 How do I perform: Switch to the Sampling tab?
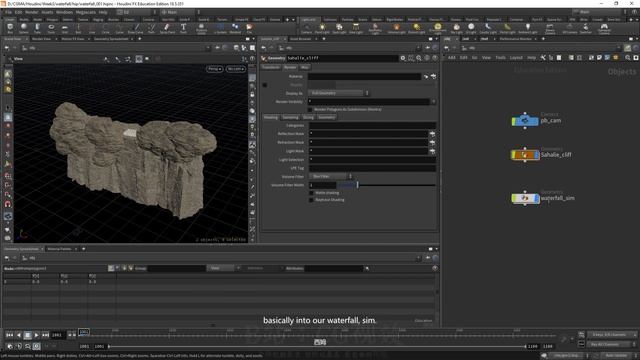click(x=290, y=117)
